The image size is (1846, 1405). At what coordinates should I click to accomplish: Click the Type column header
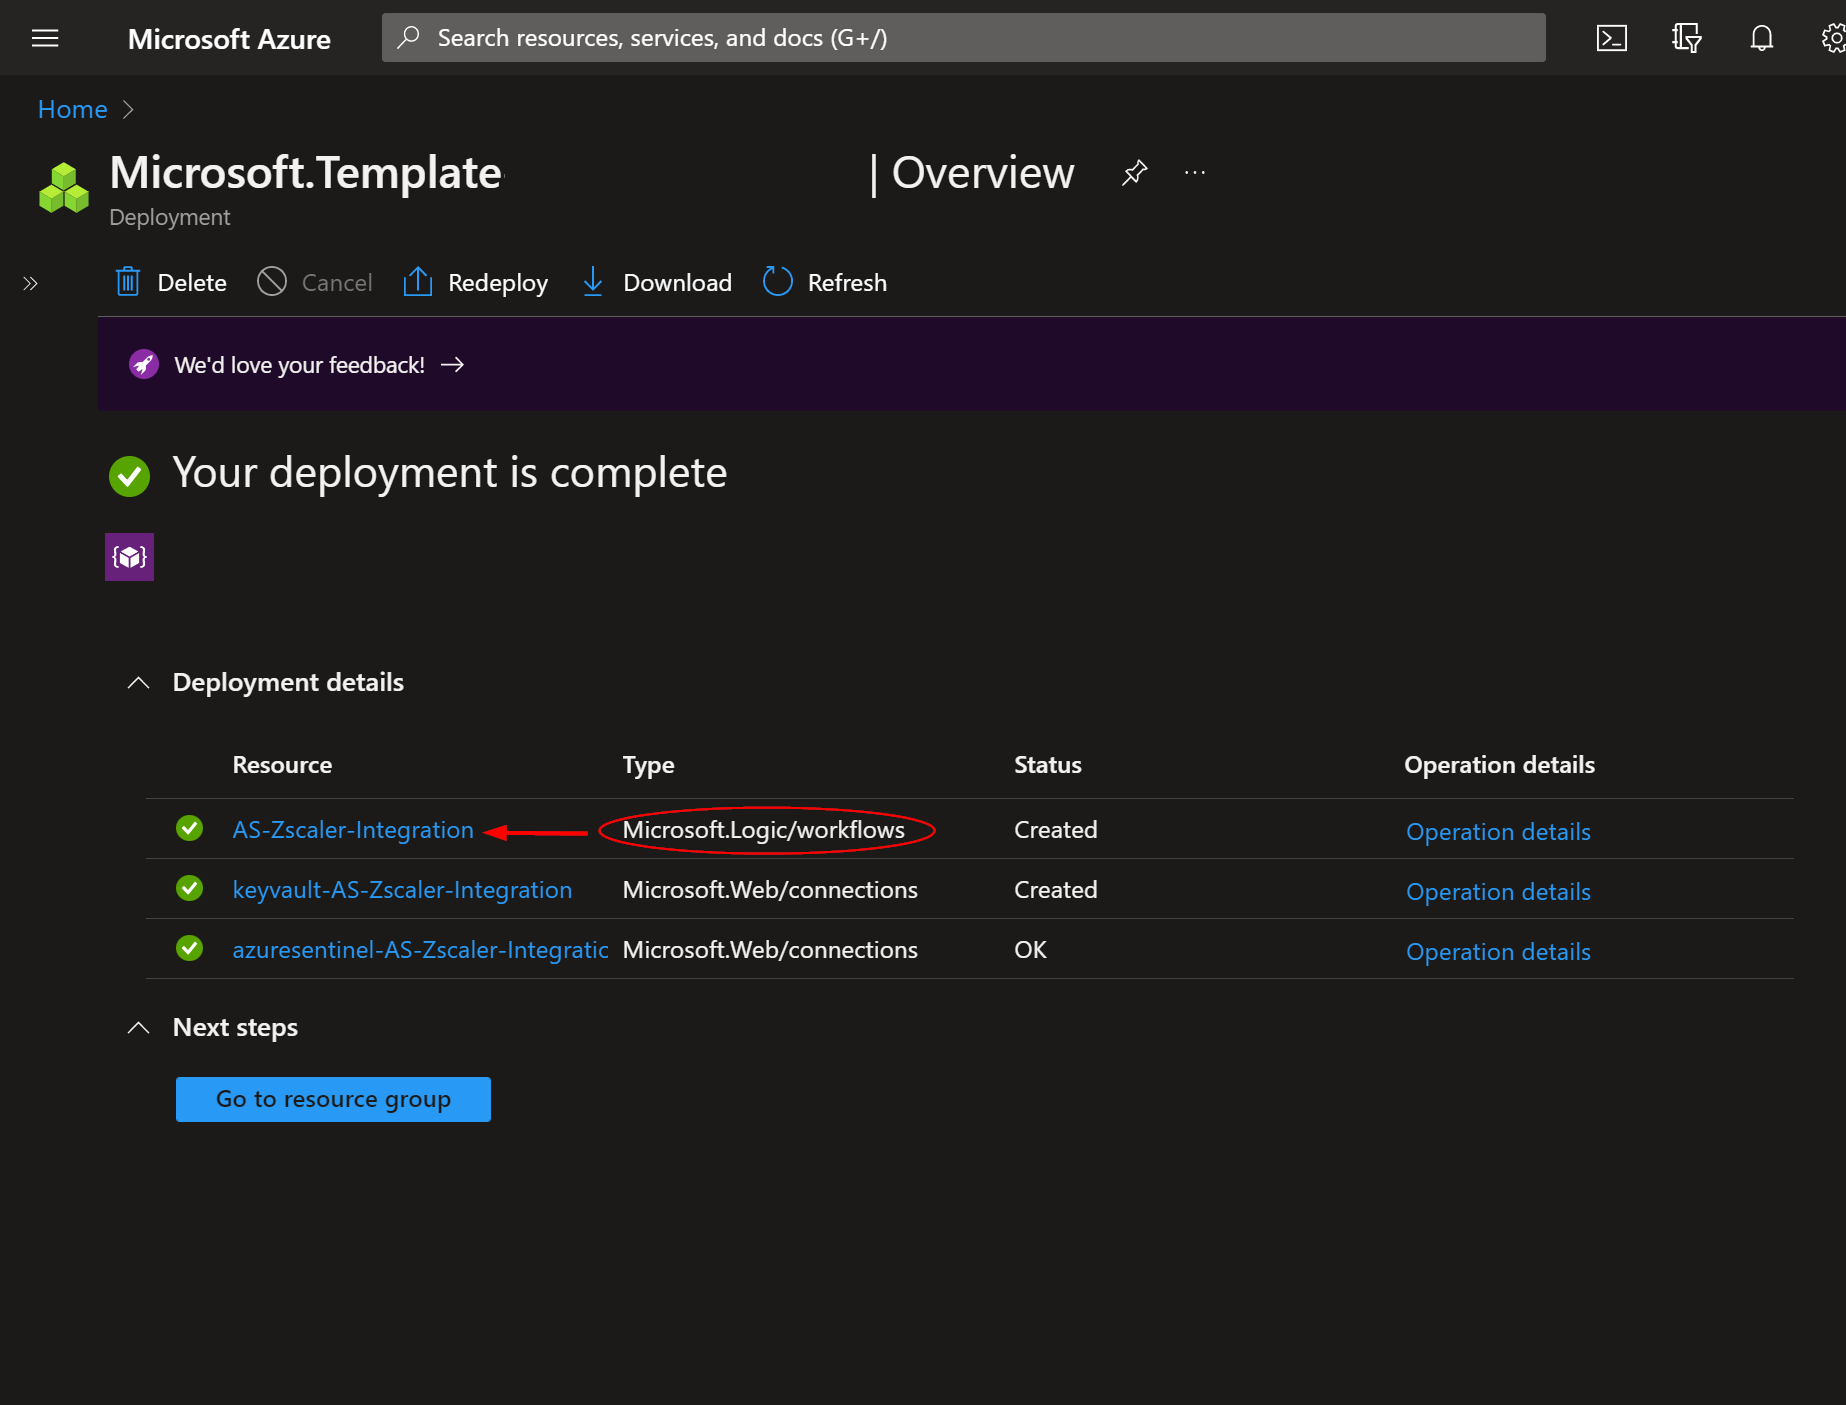coord(648,765)
